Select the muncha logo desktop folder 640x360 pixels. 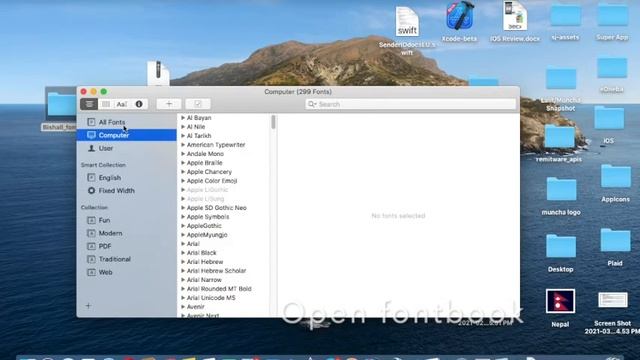pyautogui.click(x=561, y=189)
